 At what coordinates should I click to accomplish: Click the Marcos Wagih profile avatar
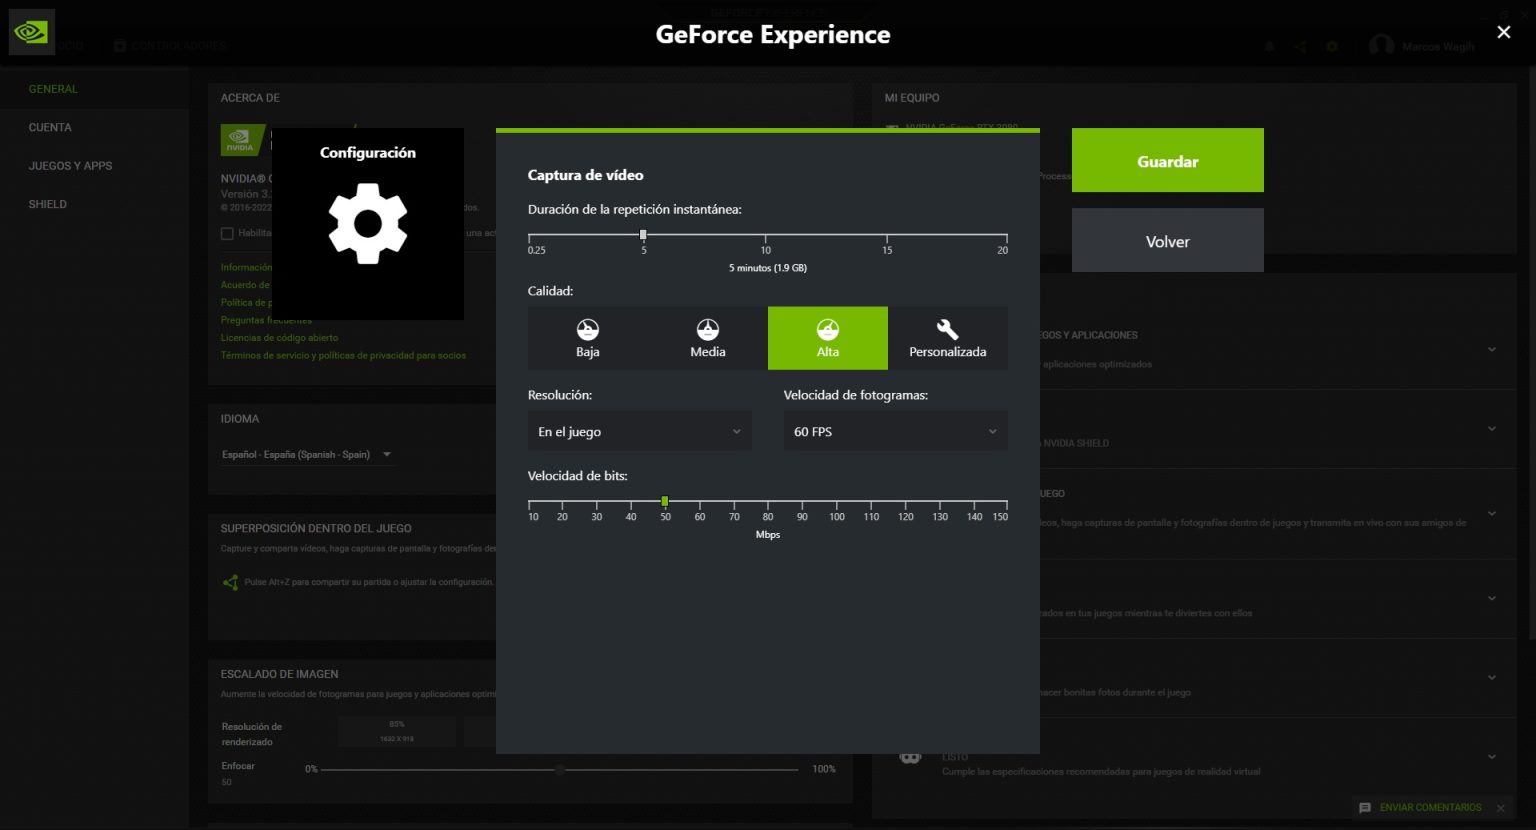1382,45
